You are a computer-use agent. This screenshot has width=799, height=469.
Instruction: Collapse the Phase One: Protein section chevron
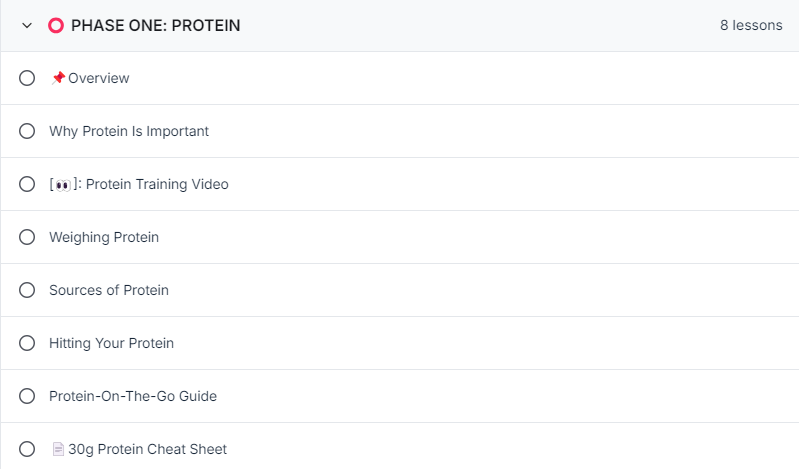27,25
